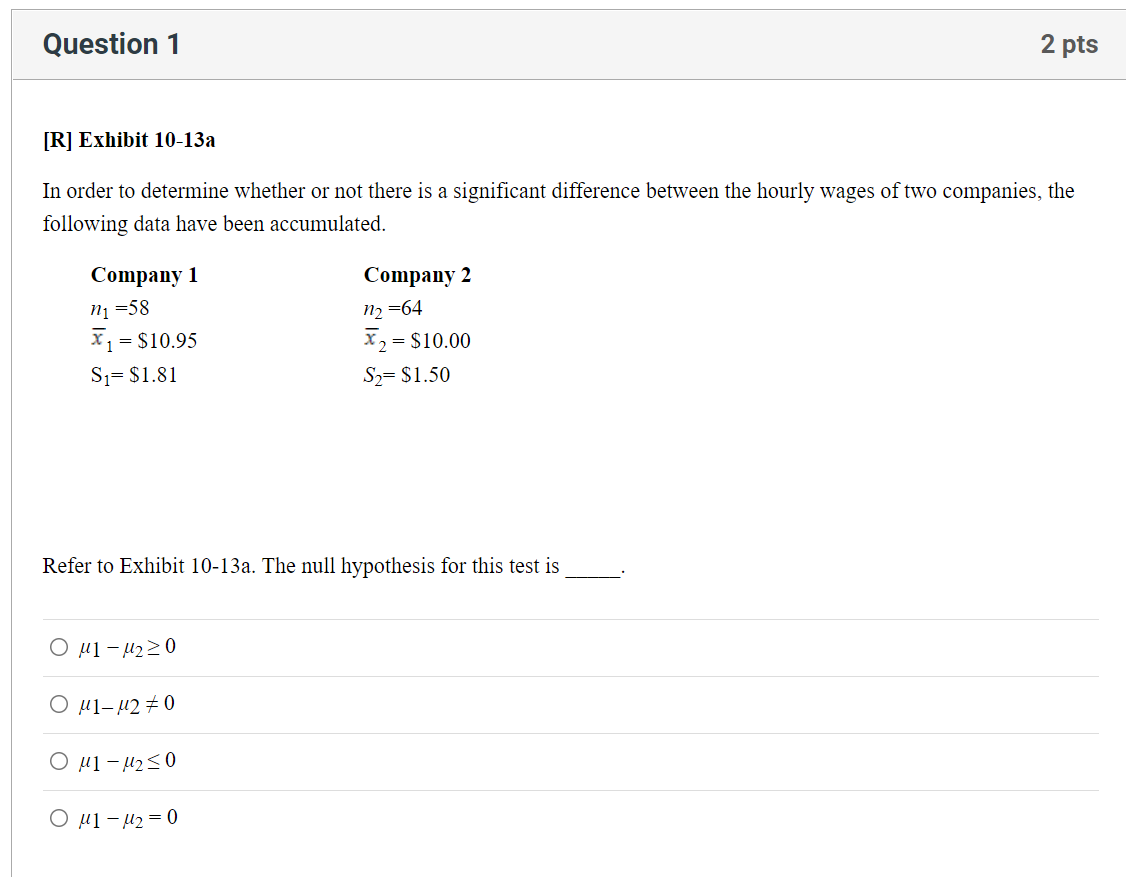This screenshot has height=877, width=1126.
Task: Click the second answer option's label text
Action: (x=123, y=704)
